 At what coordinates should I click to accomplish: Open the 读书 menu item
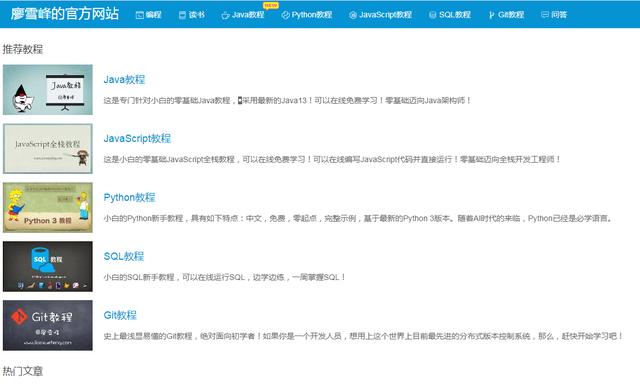pyautogui.click(x=197, y=15)
